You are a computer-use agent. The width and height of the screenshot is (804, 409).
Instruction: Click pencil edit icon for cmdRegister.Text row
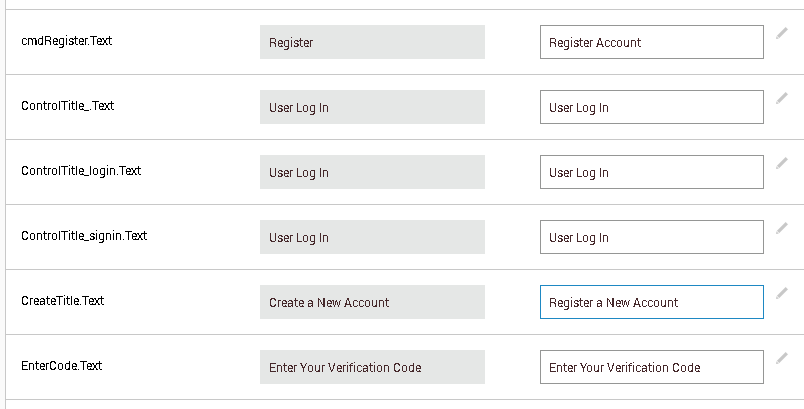781,34
